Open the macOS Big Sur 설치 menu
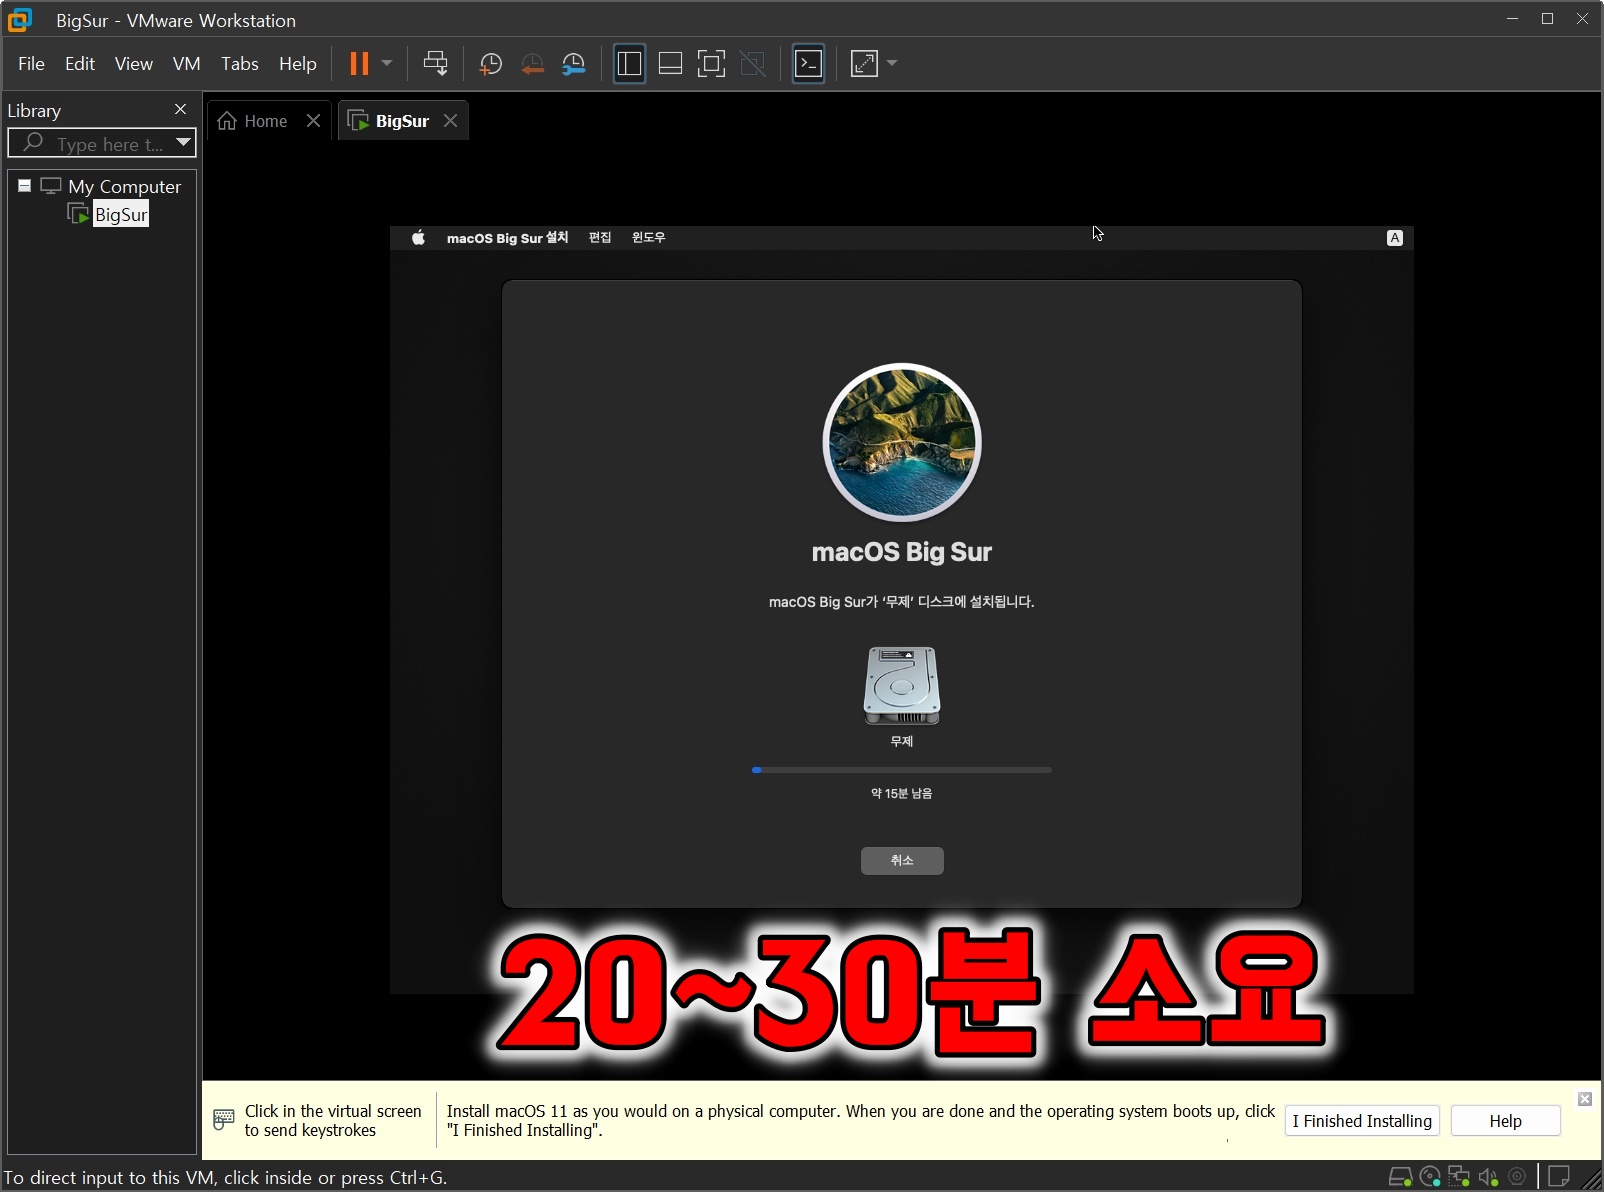 507,238
